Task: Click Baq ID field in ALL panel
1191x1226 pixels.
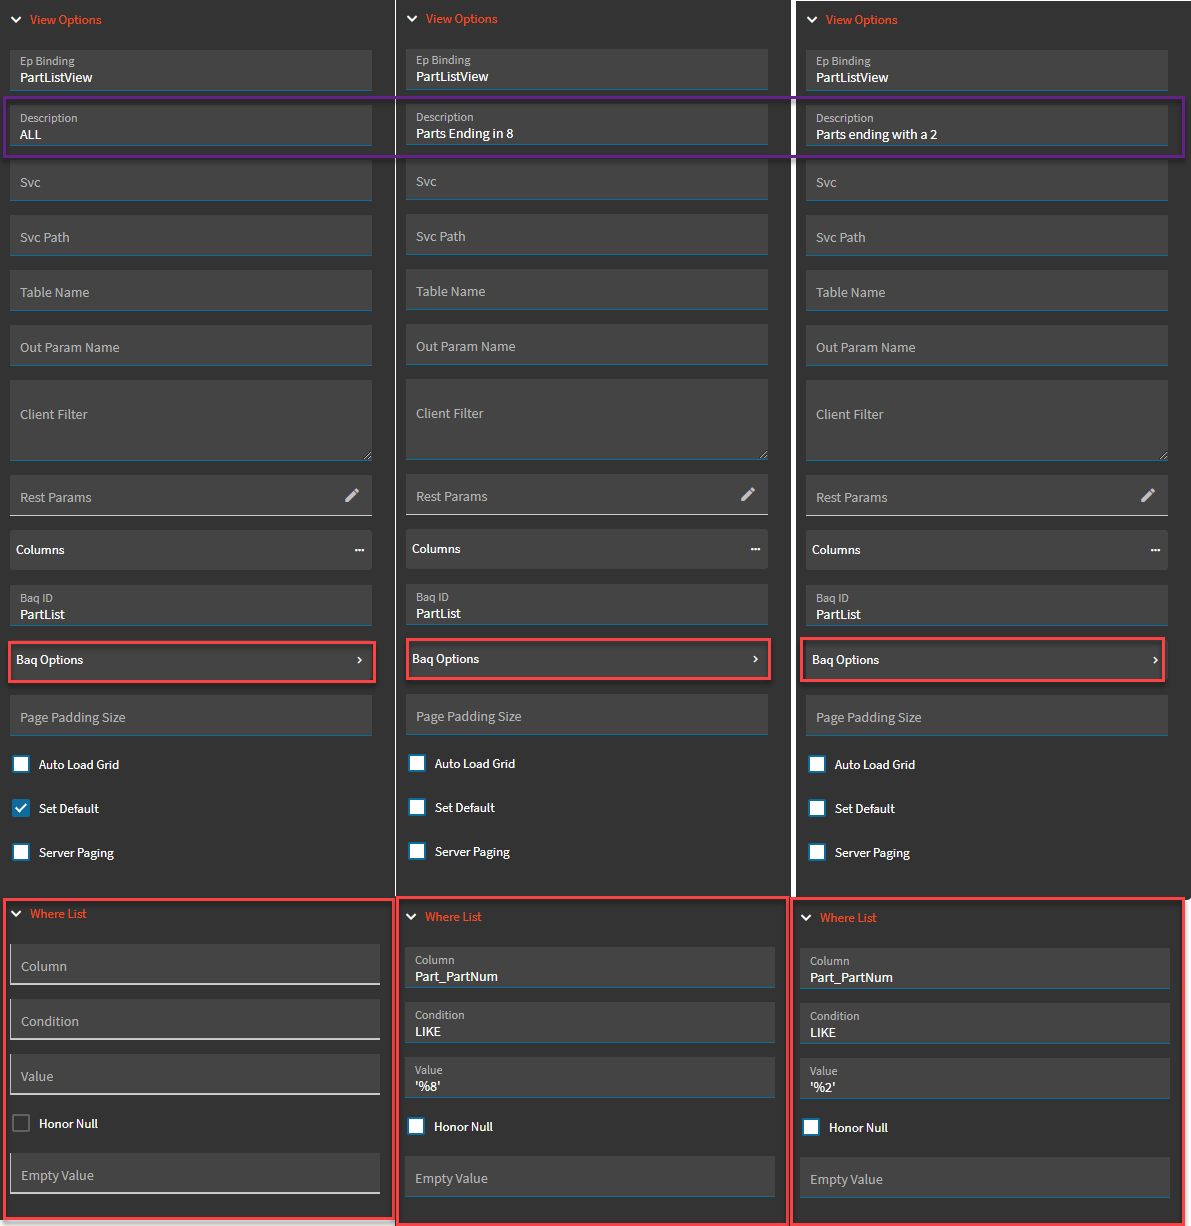Action: tap(191, 606)
